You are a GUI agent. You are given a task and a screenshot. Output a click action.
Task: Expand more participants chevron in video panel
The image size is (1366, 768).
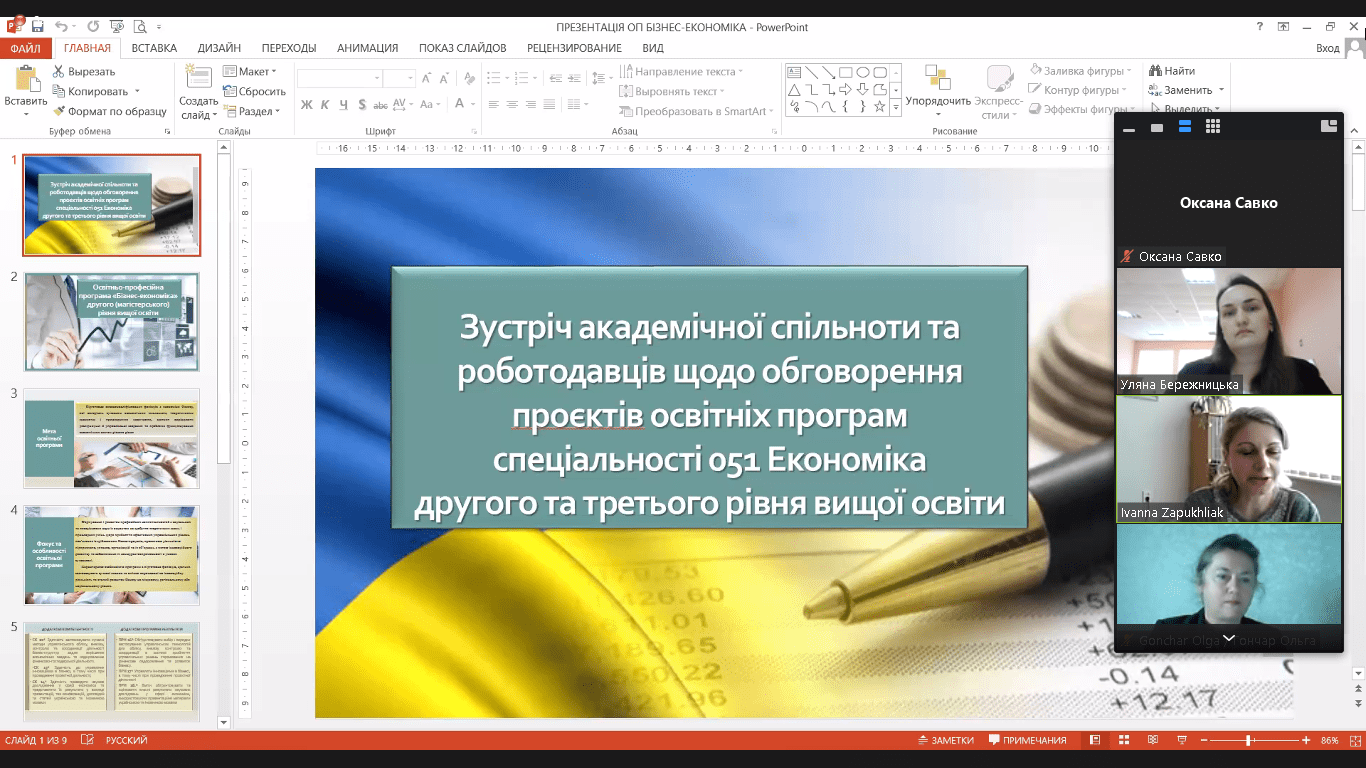pyautogui.click(x=1229, y=638)
